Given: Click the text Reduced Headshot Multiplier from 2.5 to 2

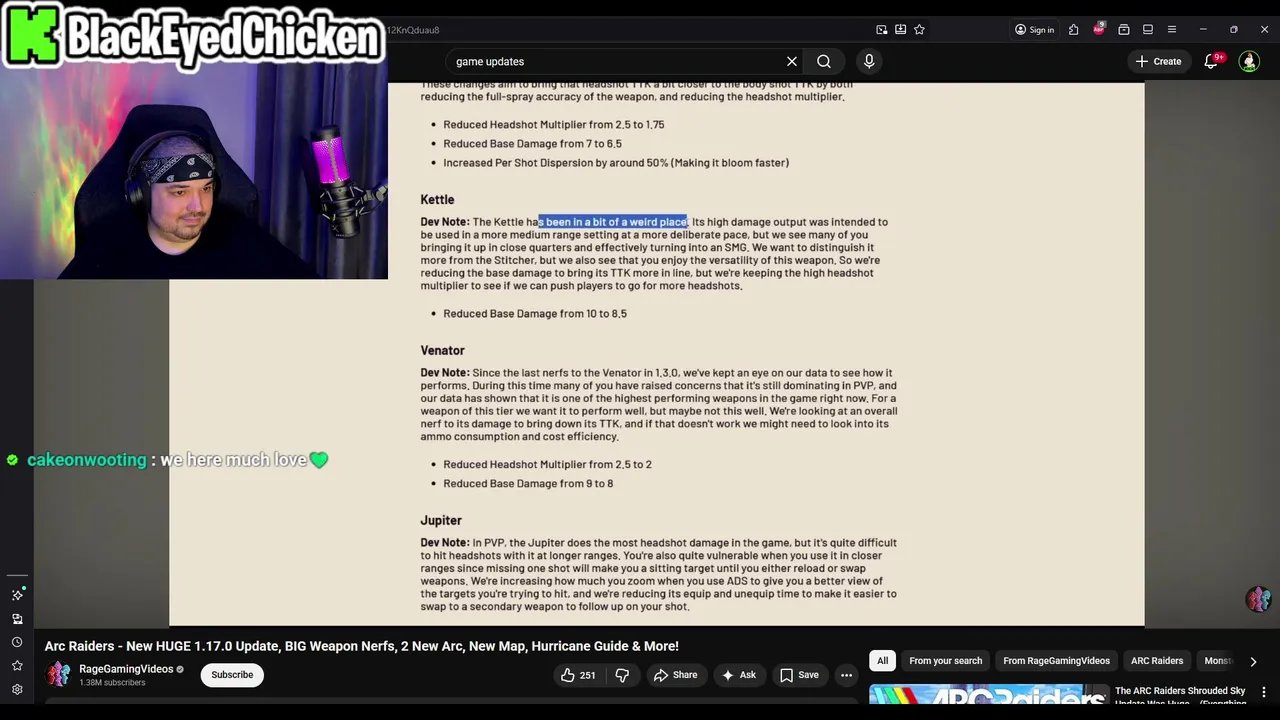Looking at the screenshot, I should pos(547,465).
